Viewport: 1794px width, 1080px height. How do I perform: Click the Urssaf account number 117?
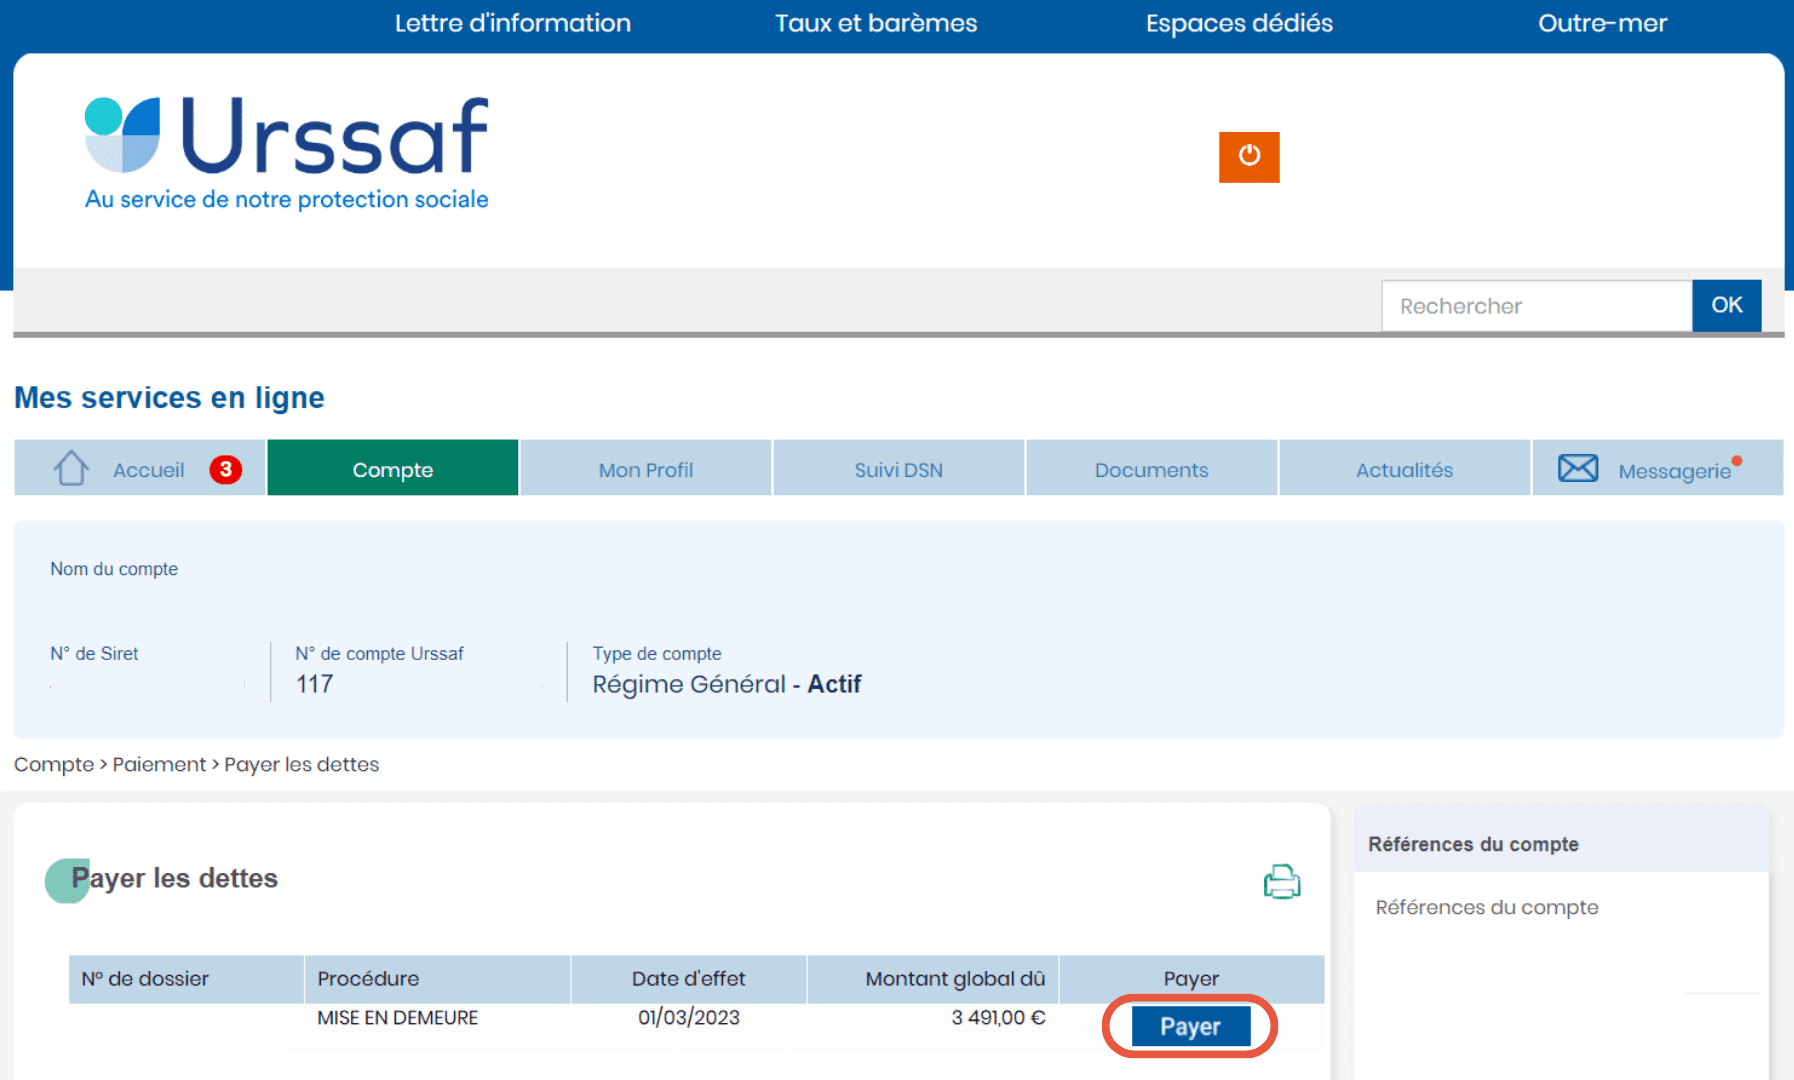[314, 684]
